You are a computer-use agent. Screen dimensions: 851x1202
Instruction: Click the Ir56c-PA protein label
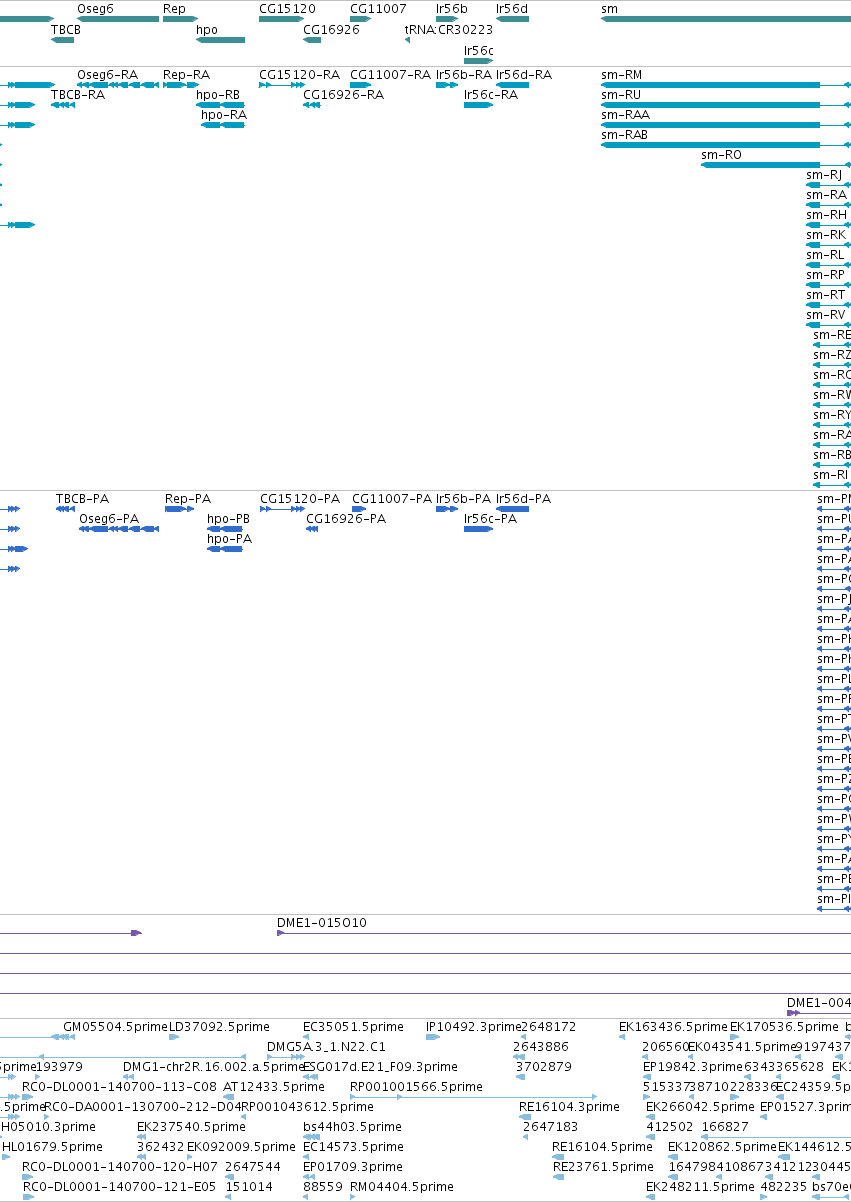[491, 518]
